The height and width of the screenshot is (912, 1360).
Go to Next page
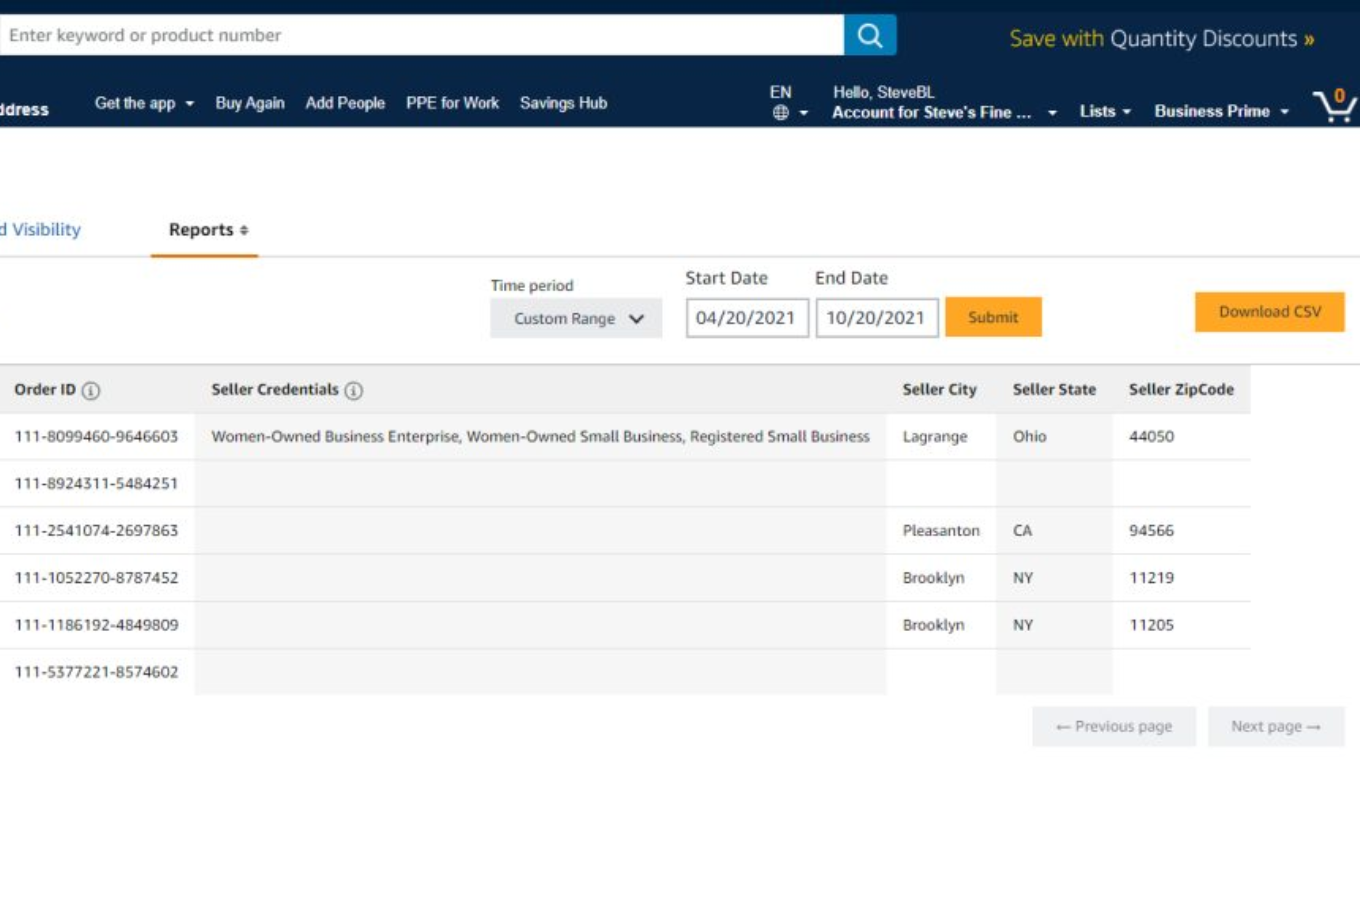click(1275, 727)
